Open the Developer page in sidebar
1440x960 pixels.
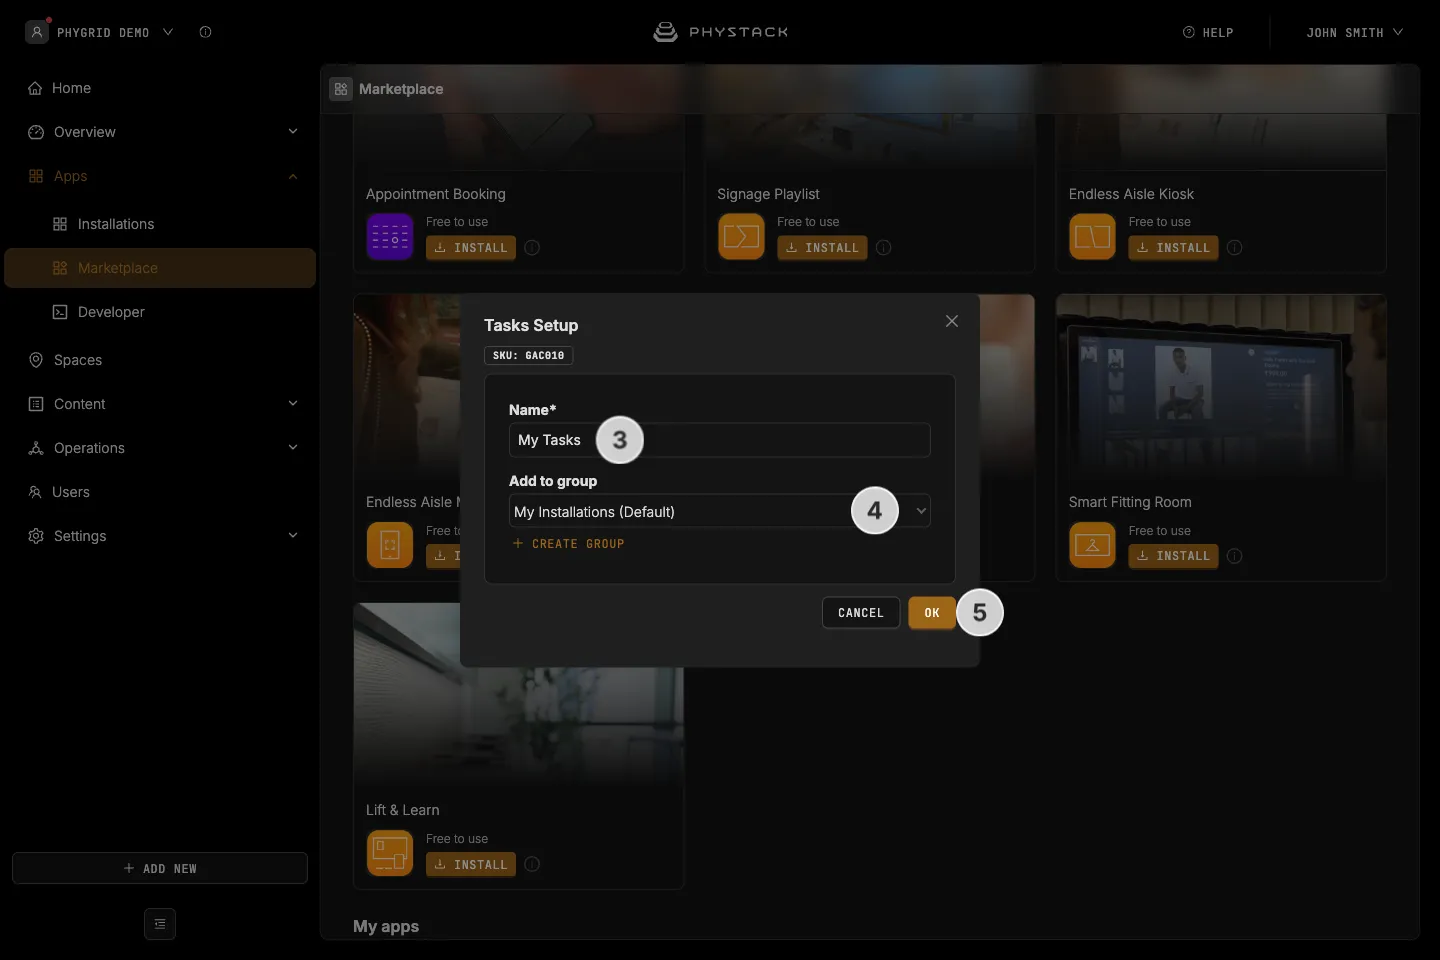point(160,312)
